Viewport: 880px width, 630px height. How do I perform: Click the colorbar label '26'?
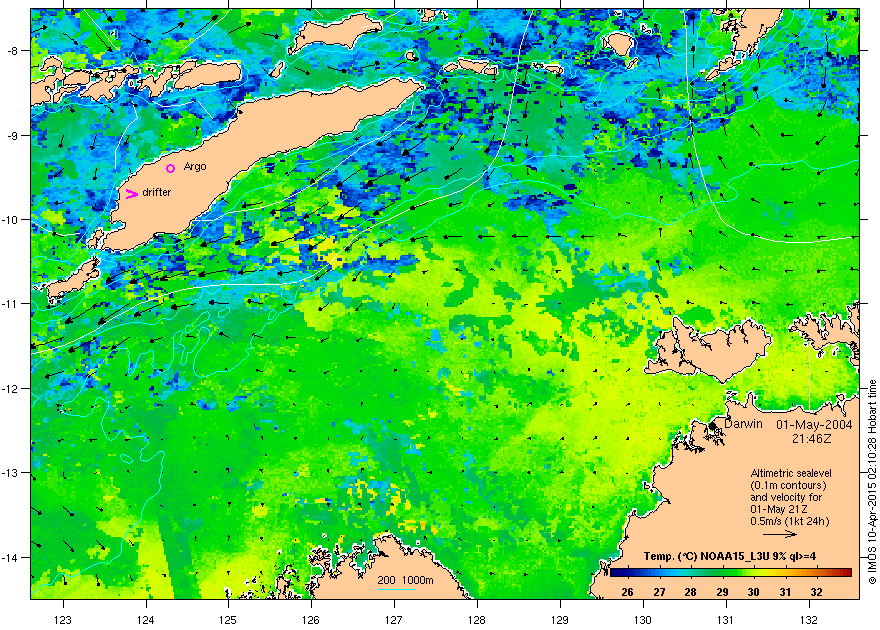click(627, 592)
